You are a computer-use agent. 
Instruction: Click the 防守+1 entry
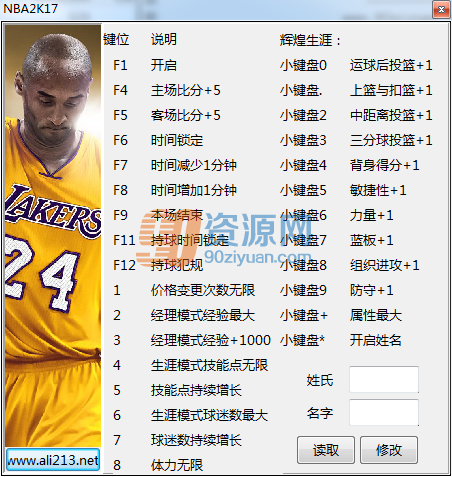[x=372, y=290]
